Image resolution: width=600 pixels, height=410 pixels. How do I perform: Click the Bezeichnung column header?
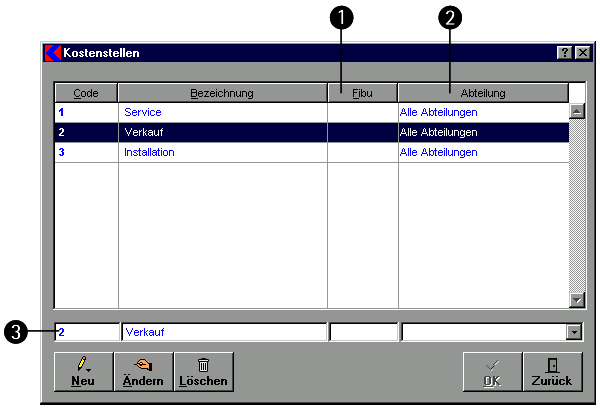click(222, 93)
